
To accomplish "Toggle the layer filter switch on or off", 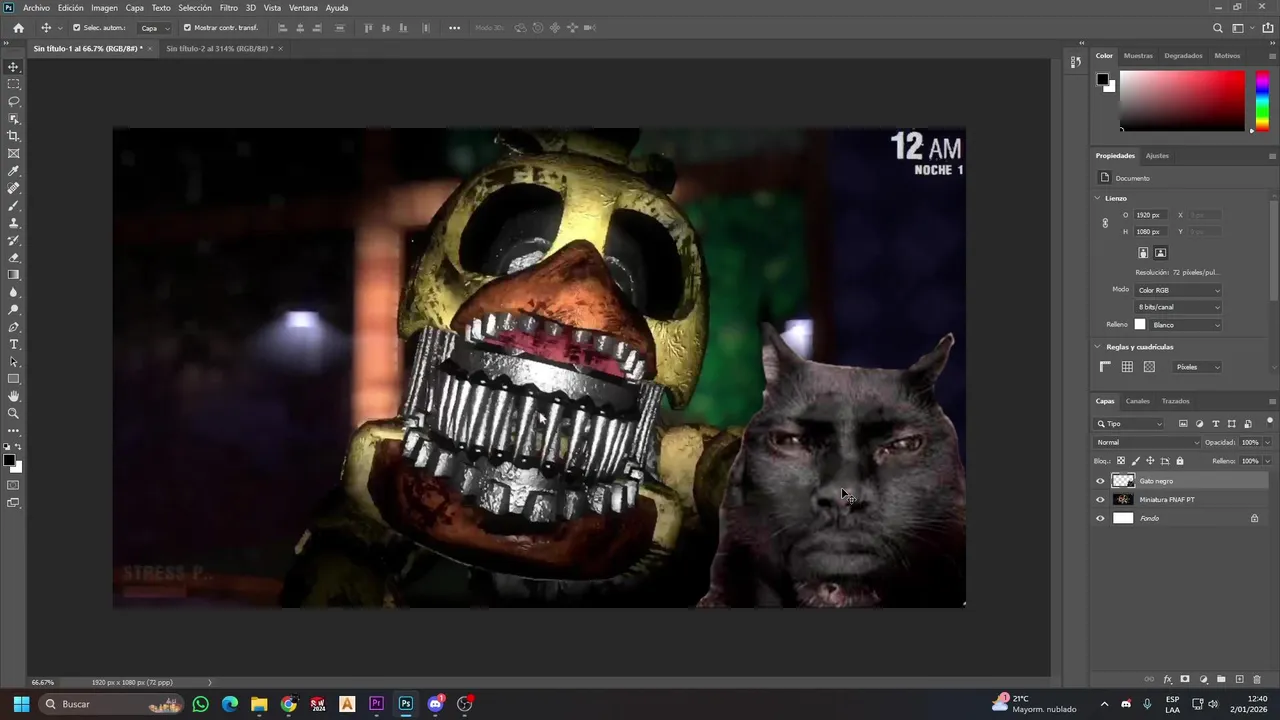I will 1269,422.
